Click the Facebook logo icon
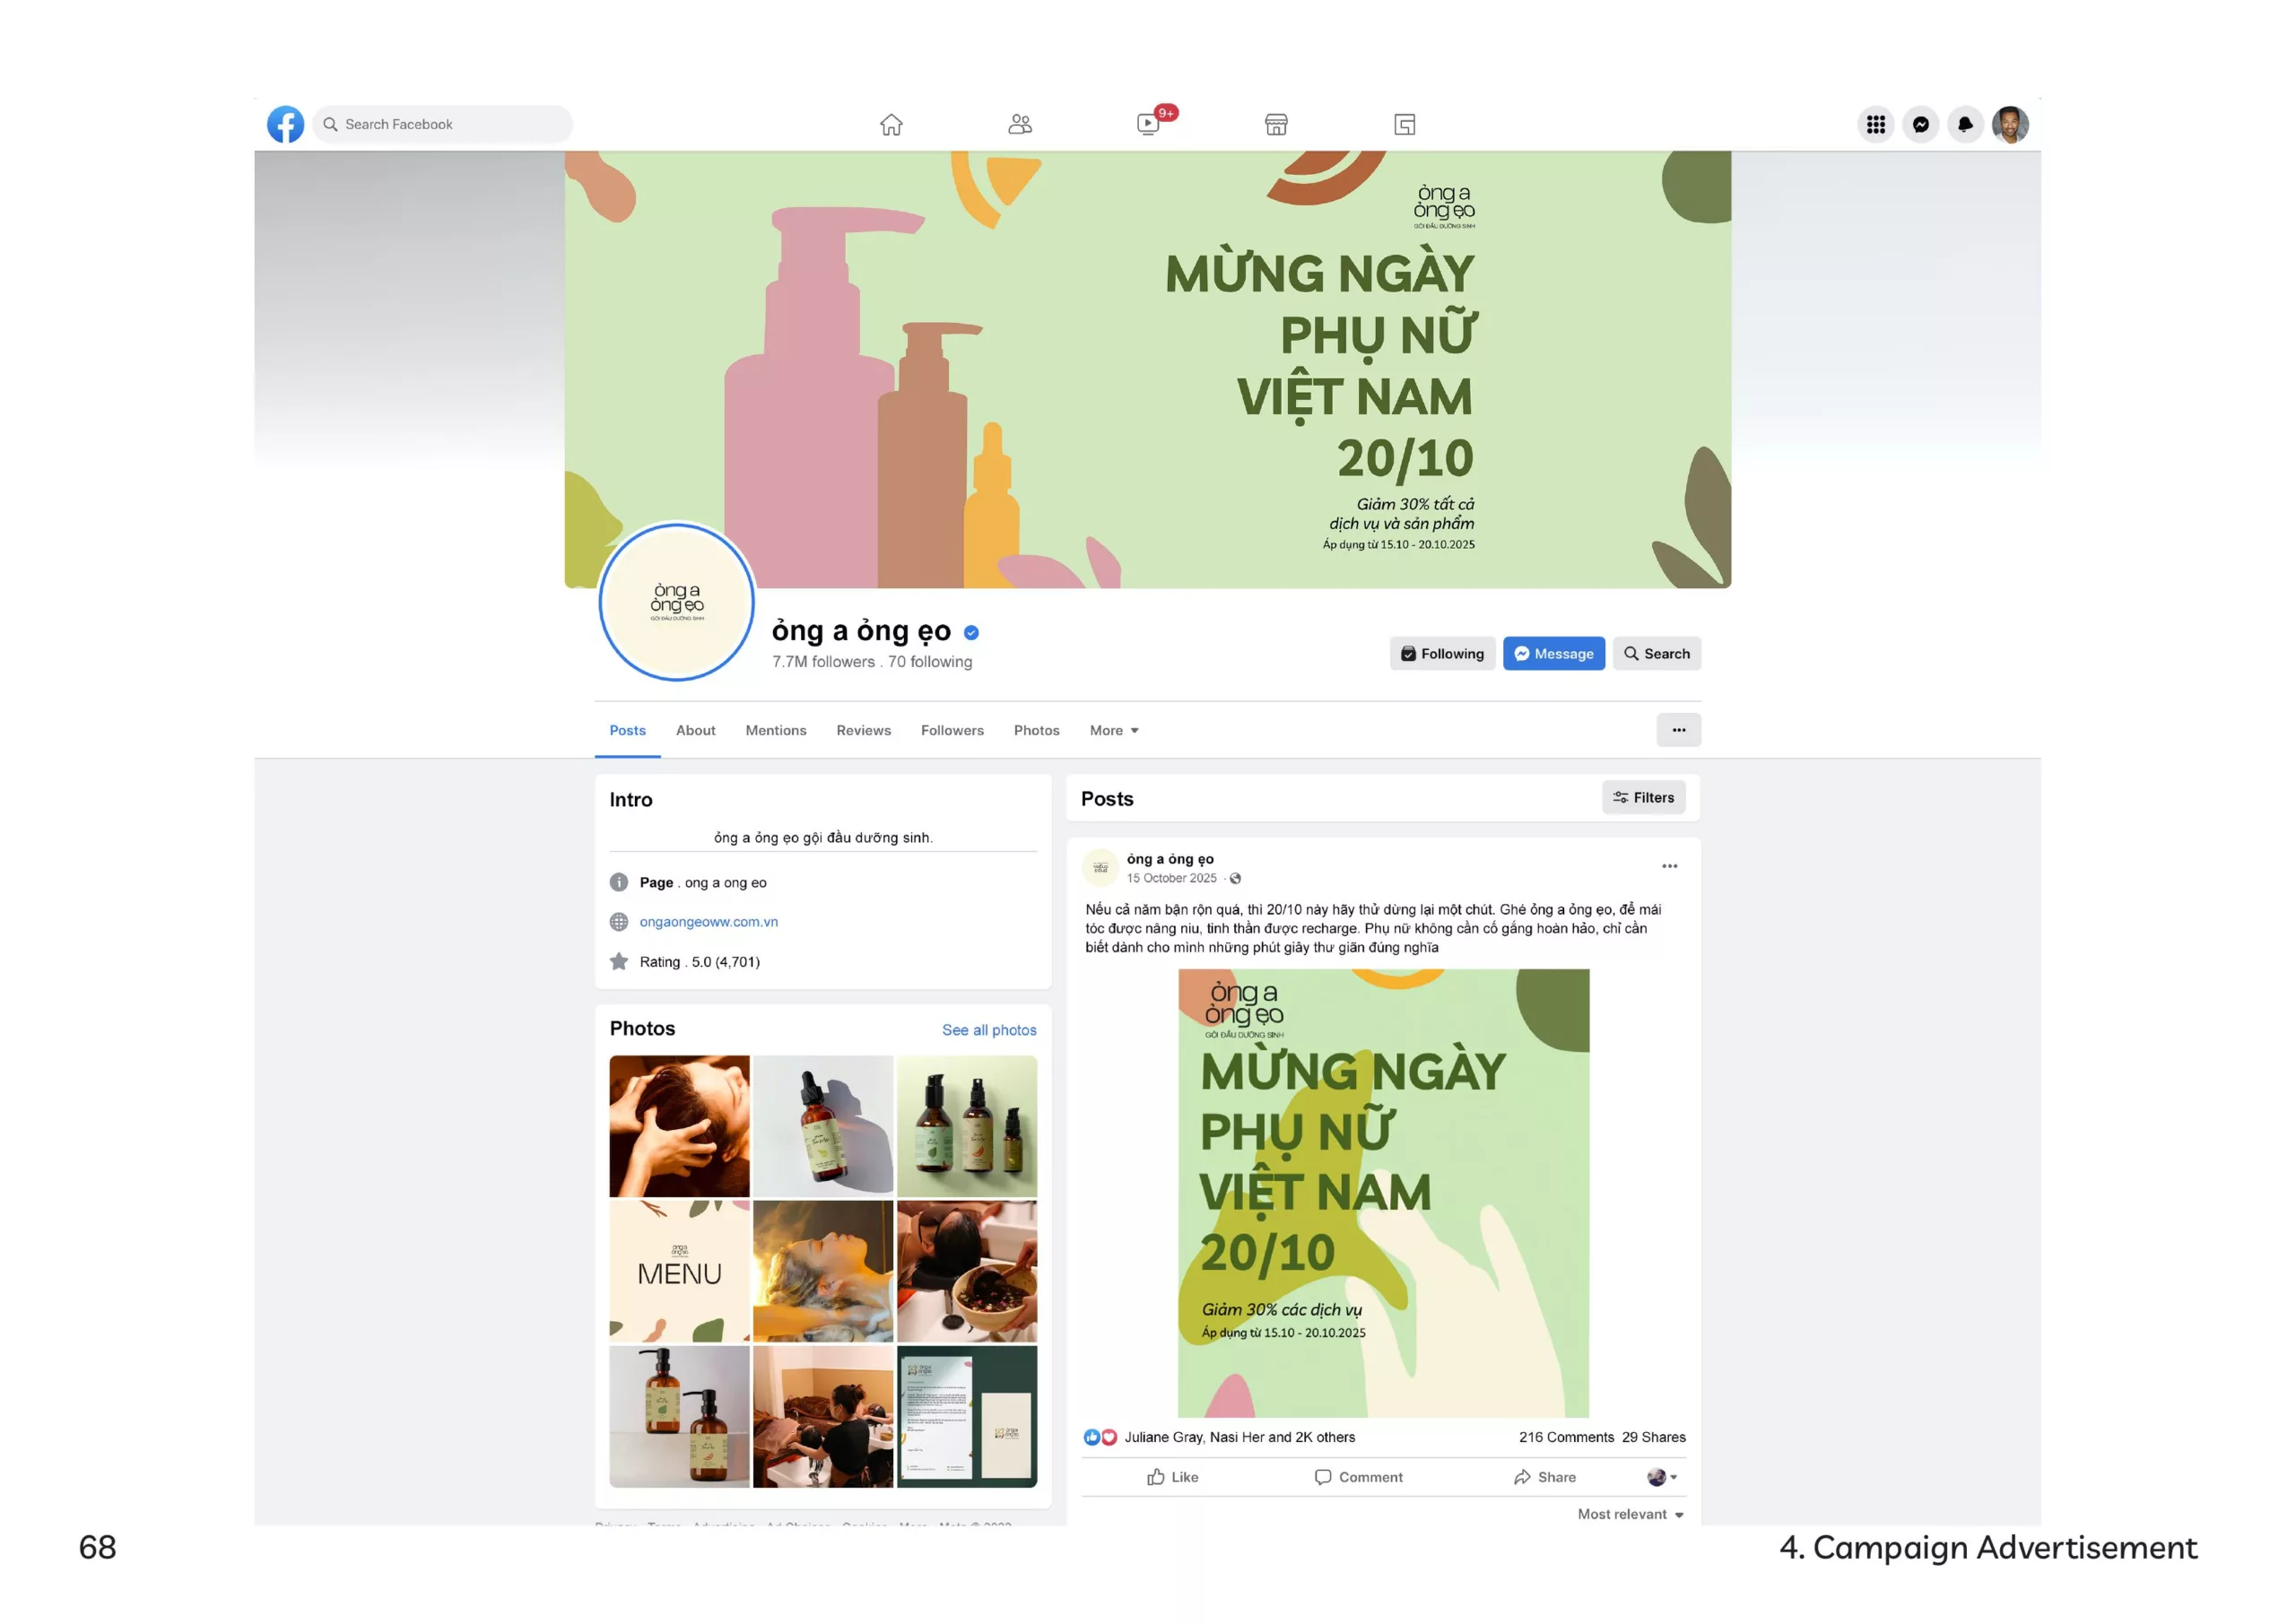2296x1624 pixels. click(285, 124)
